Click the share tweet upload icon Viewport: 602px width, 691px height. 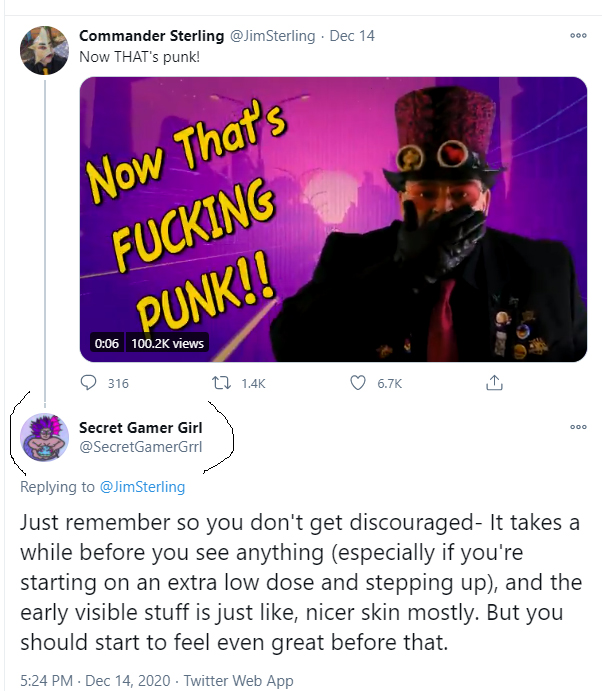tap(492, 382)
